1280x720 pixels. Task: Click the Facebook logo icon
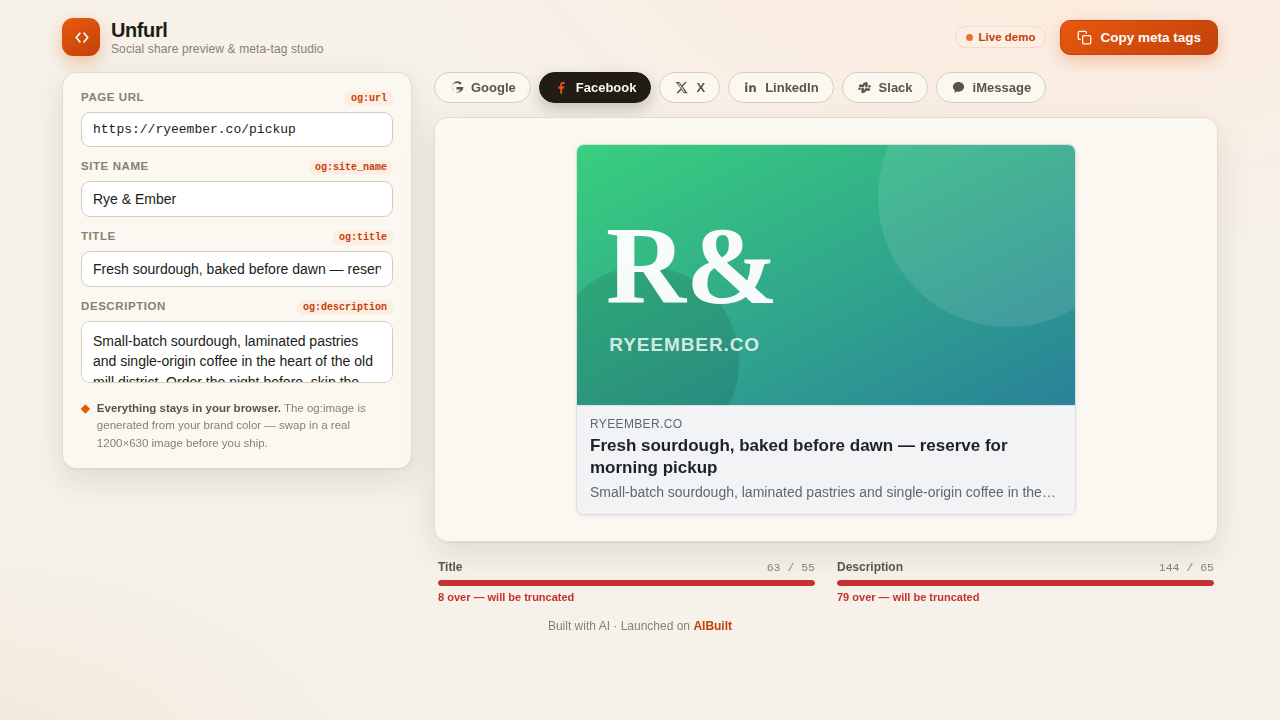561,88
